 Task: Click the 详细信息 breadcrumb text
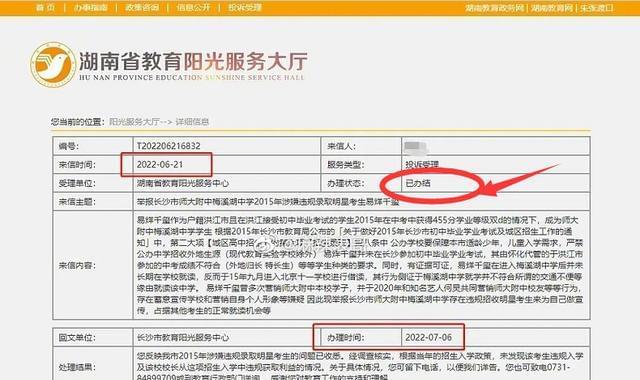192,122
